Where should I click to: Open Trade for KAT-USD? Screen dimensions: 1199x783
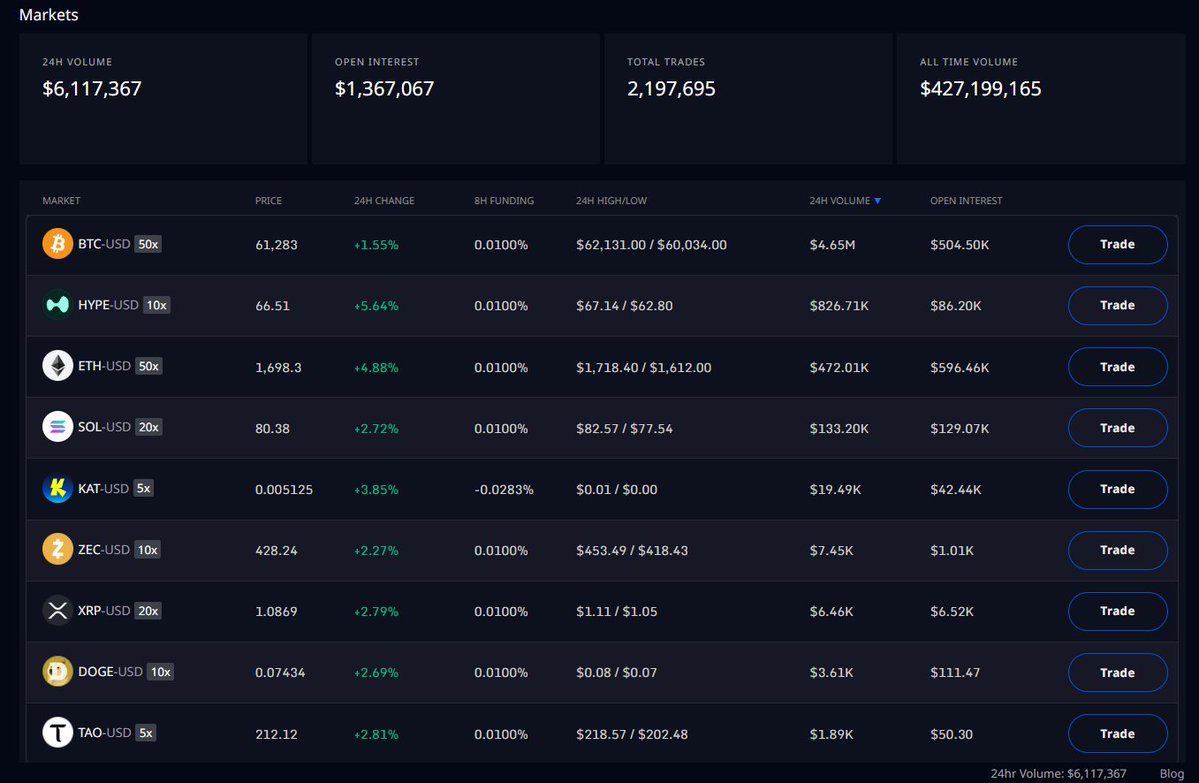click(x=1117, y=489)
